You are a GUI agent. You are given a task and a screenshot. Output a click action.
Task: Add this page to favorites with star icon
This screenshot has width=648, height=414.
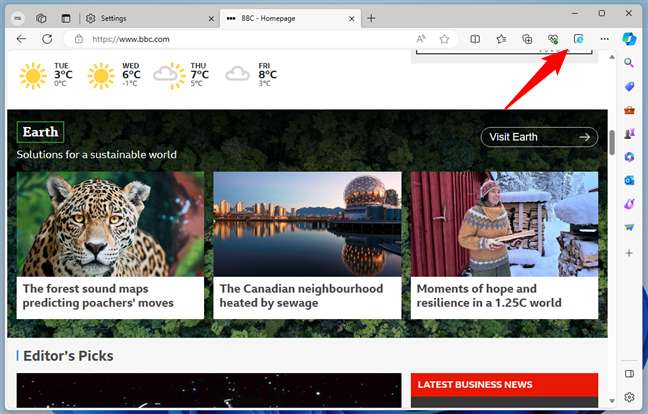pyautogui.click(x=444, y=39)
